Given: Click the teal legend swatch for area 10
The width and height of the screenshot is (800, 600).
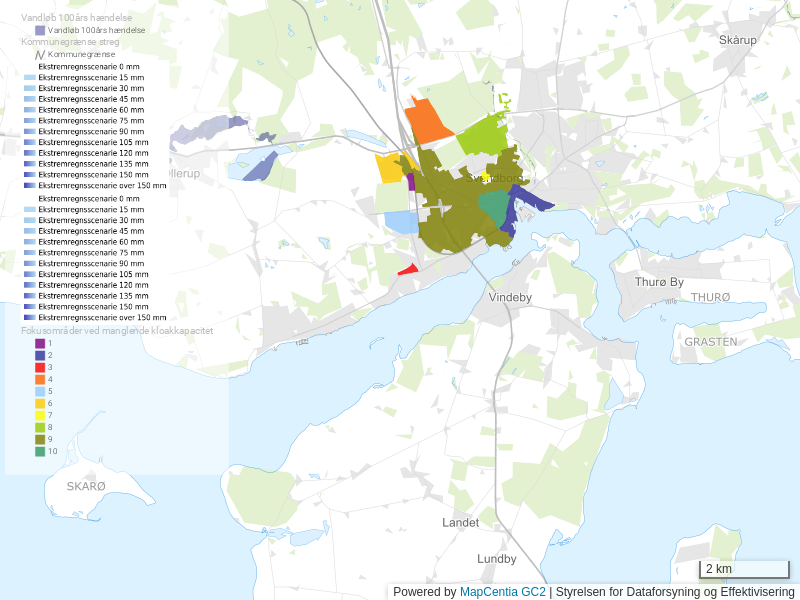Looking at the screenshot, I should [x=40, y=451].
